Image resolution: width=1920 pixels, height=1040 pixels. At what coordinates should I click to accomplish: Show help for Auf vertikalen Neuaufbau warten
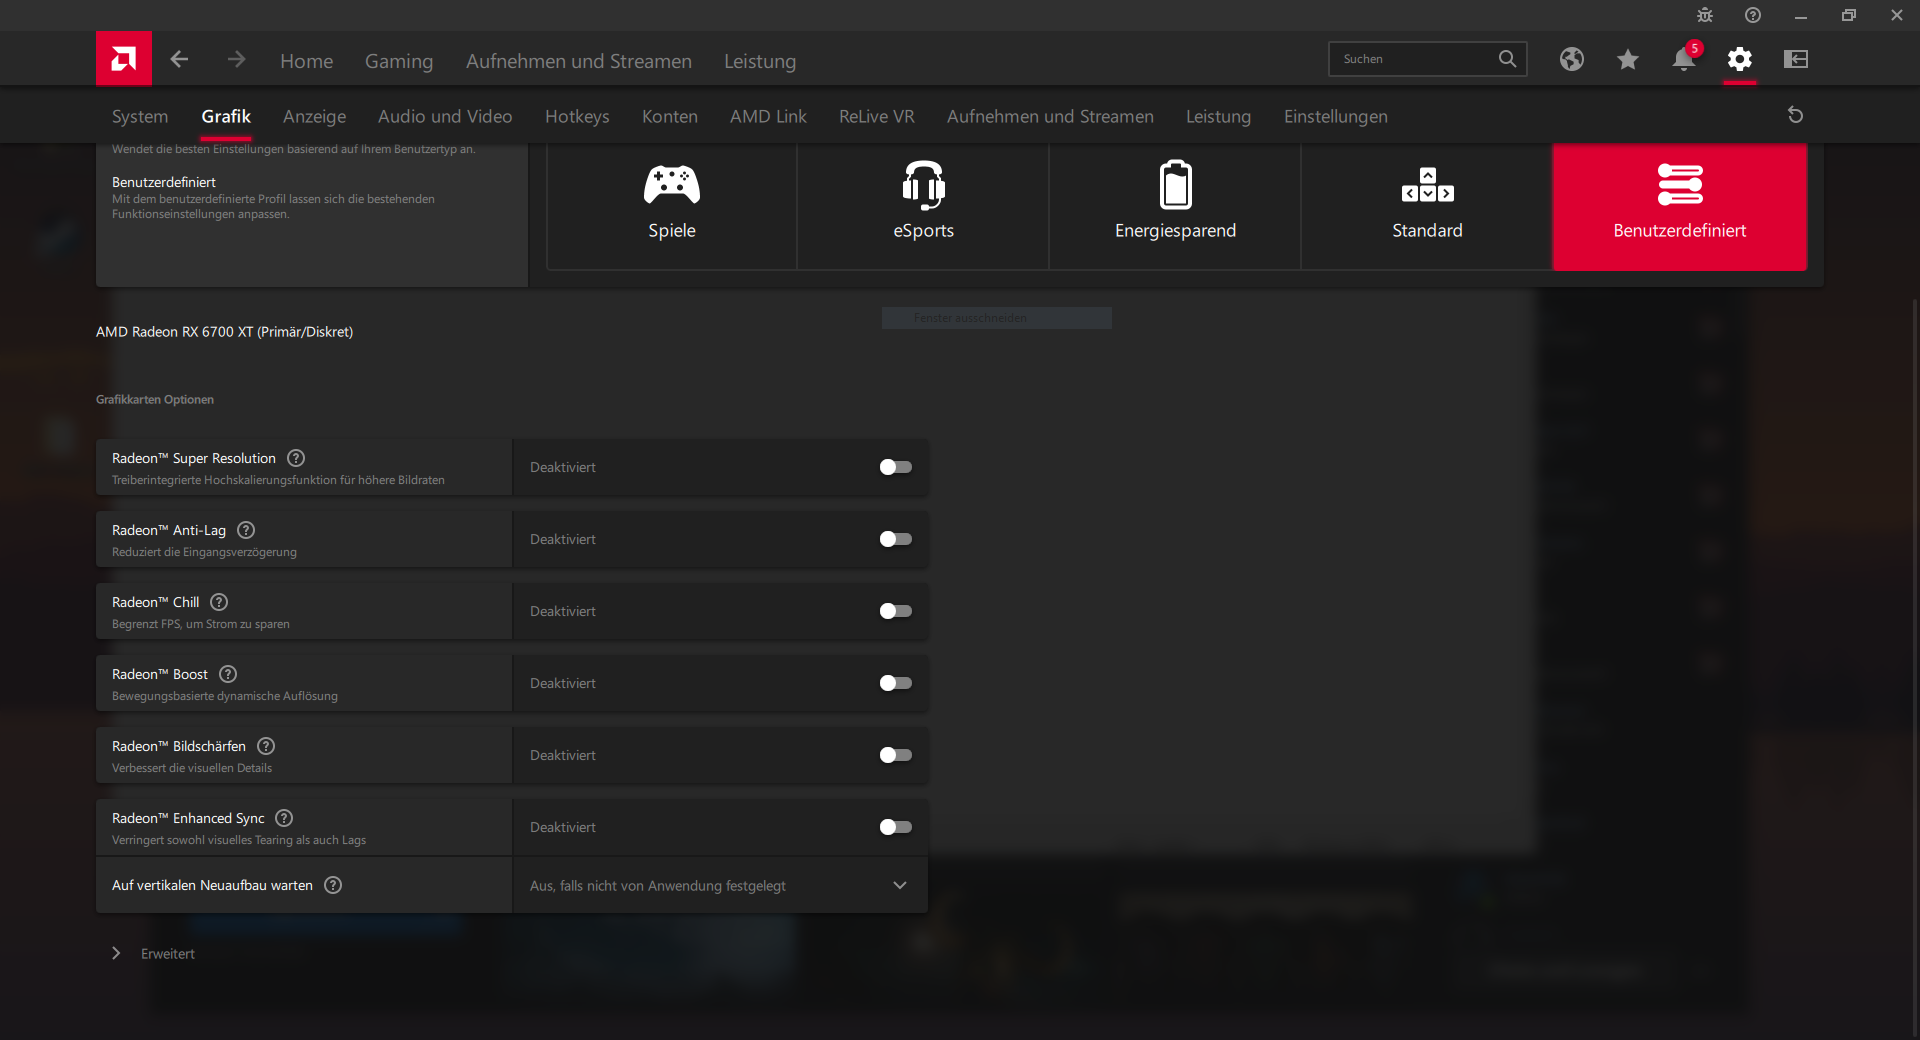pos(333,885)
